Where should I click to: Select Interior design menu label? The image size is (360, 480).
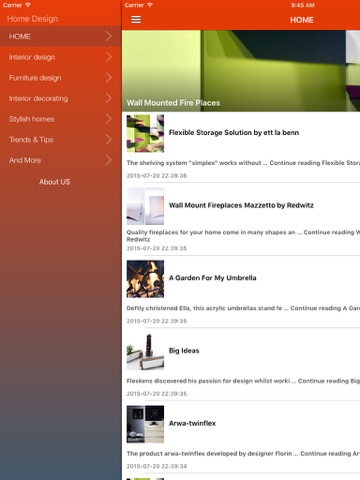[32, 57]
